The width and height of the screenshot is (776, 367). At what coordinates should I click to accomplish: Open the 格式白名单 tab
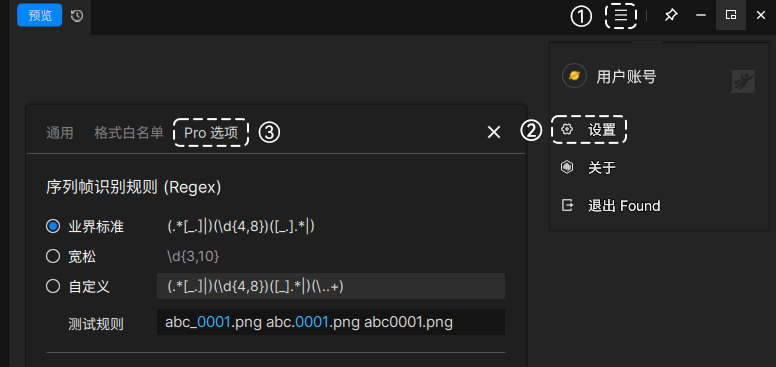click(129, 133)
